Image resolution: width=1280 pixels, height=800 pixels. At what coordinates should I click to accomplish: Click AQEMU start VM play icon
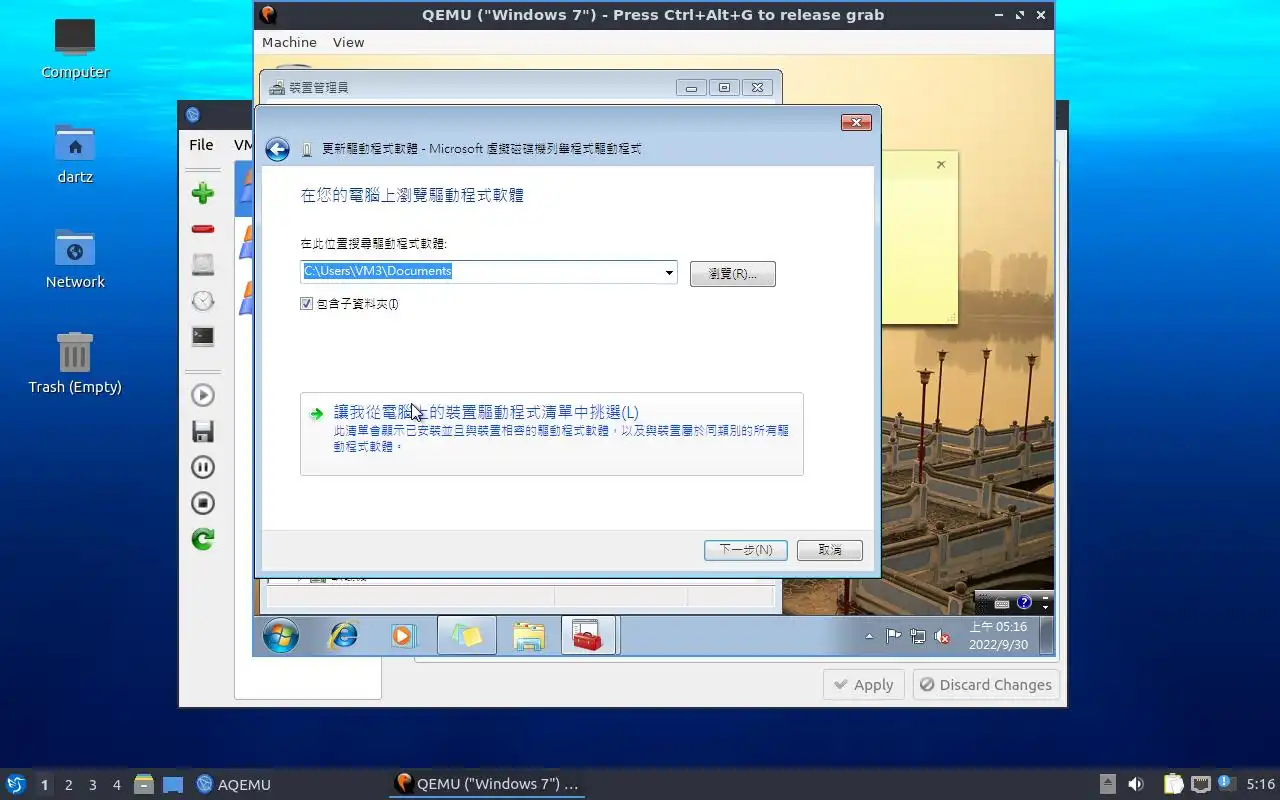(203, 395)
